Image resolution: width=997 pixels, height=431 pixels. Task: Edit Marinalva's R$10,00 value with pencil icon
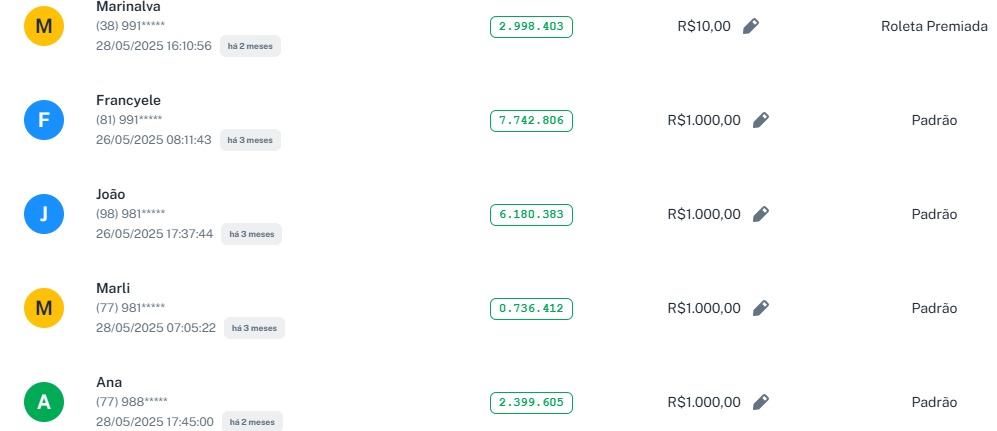(x=751, y=26)
